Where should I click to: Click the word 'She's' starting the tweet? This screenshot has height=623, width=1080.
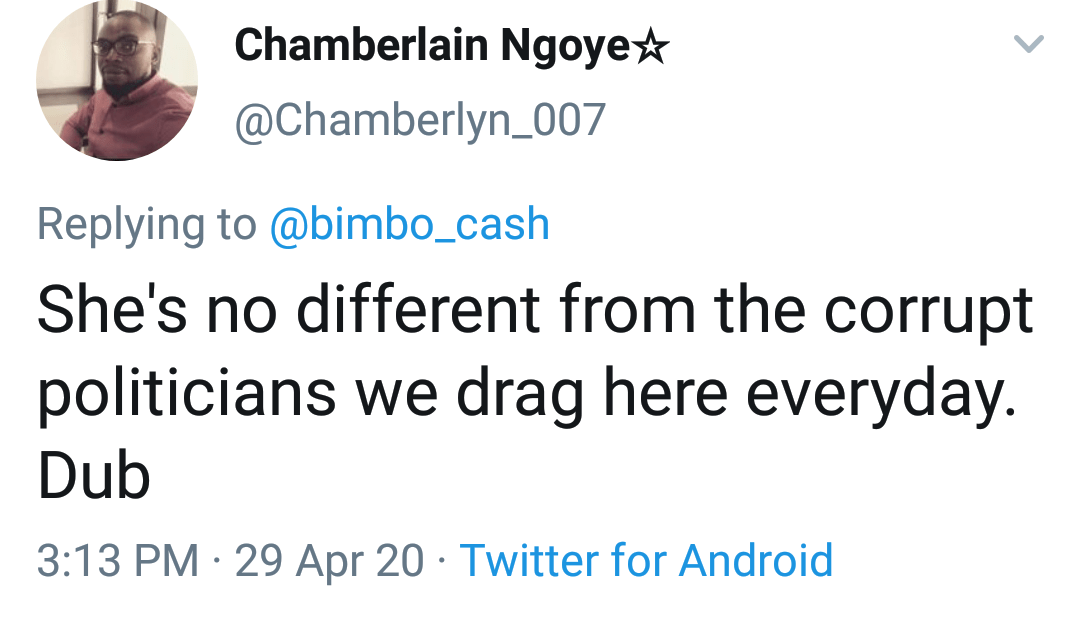tap(112, 308)
